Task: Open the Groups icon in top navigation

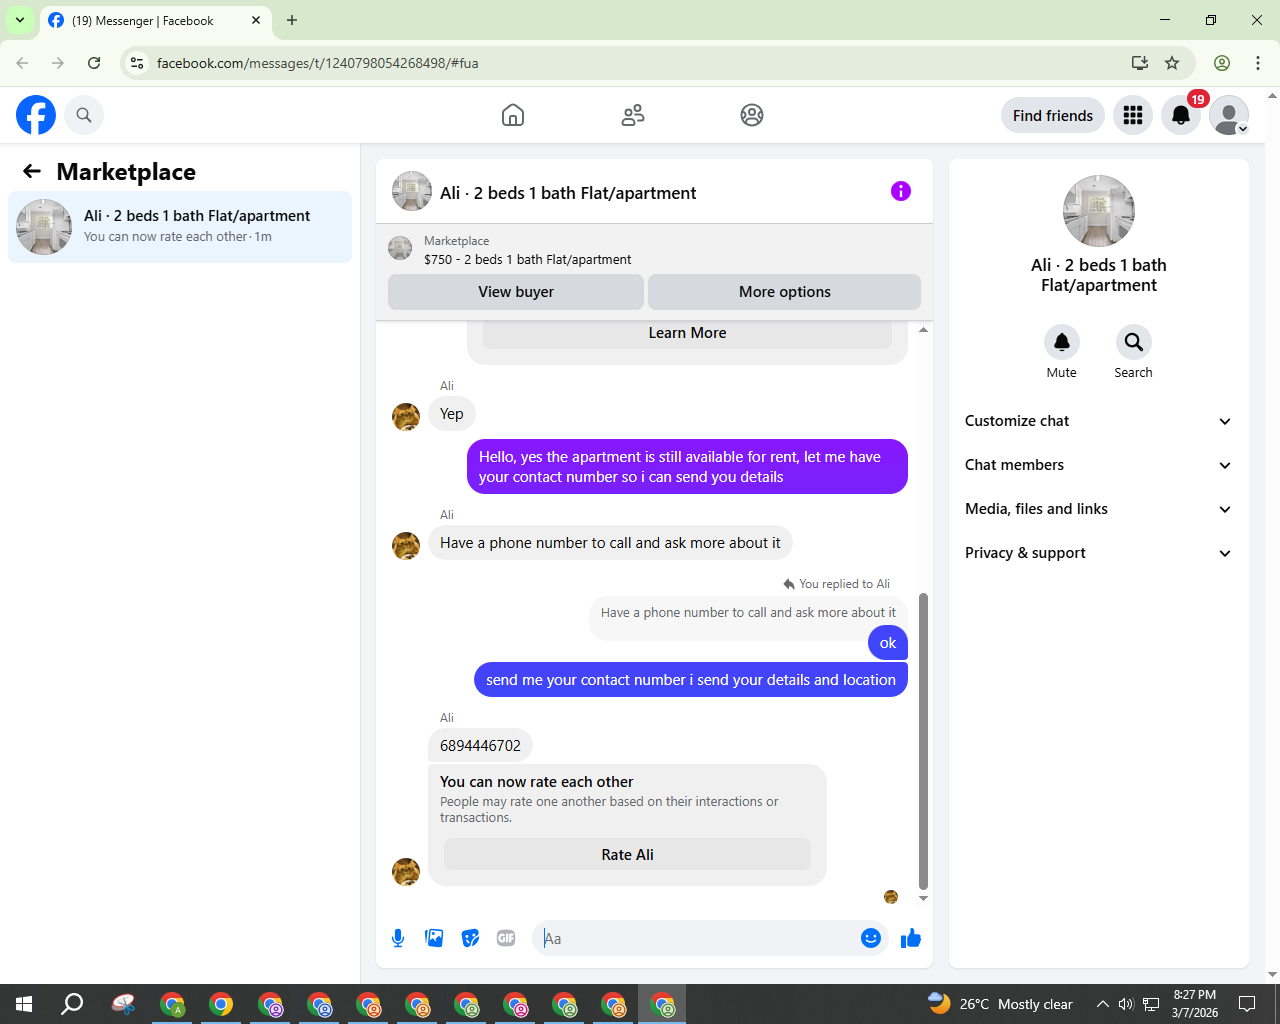Action: pos(752,115)
